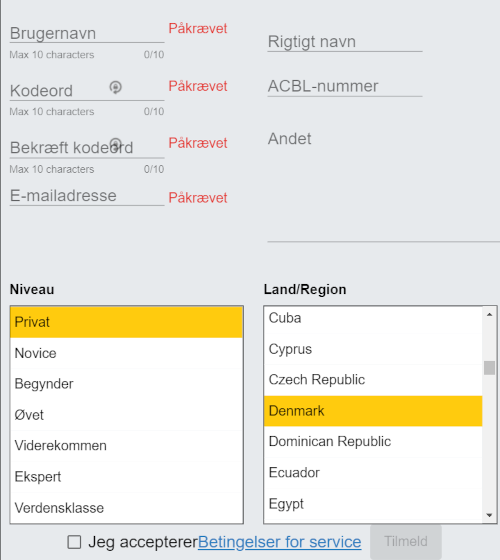Click the country list scroll up arrow
The width and height of the screenshot is (500, 560).
pos(489,315)
